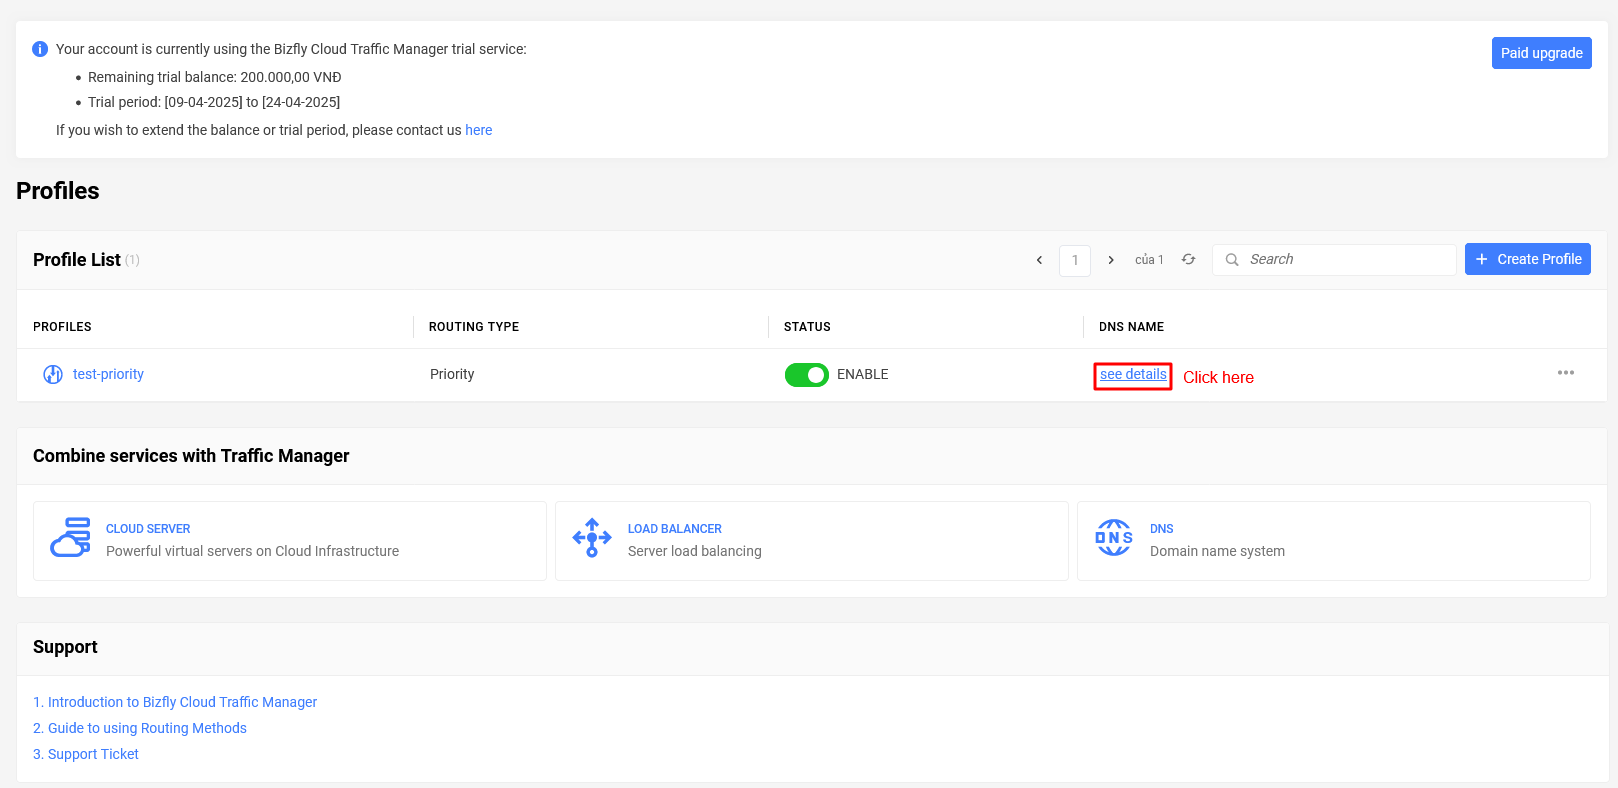
Task: Click the 'Server load balancing' description
Action: (695, 551)
